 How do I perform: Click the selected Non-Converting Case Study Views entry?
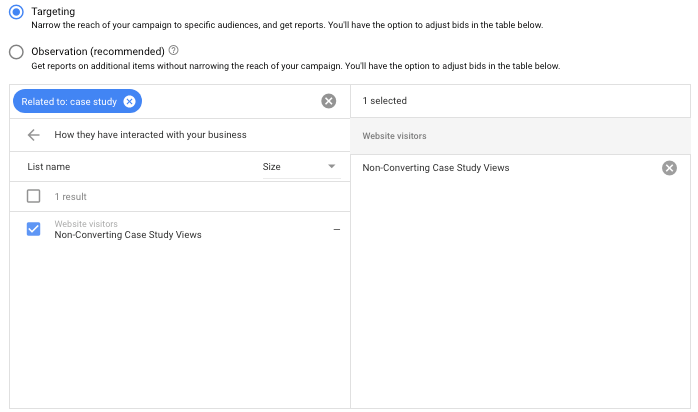click(x=436, y=168)
